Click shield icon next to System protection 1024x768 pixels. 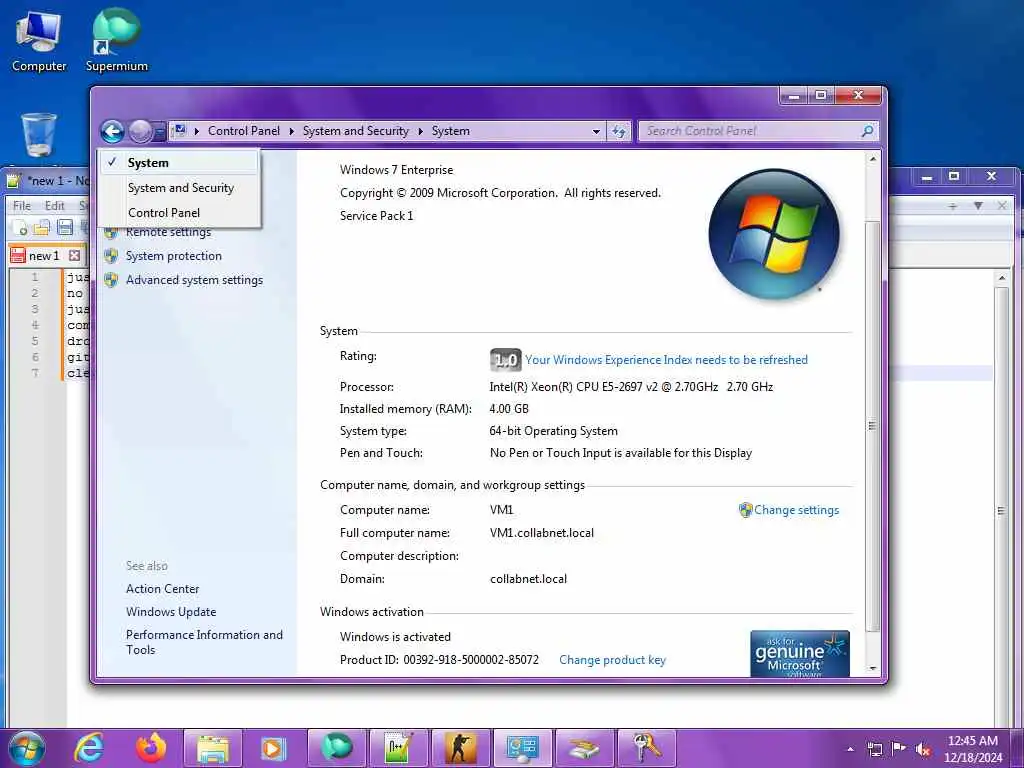pyautogui.click(x=111, y=256)
